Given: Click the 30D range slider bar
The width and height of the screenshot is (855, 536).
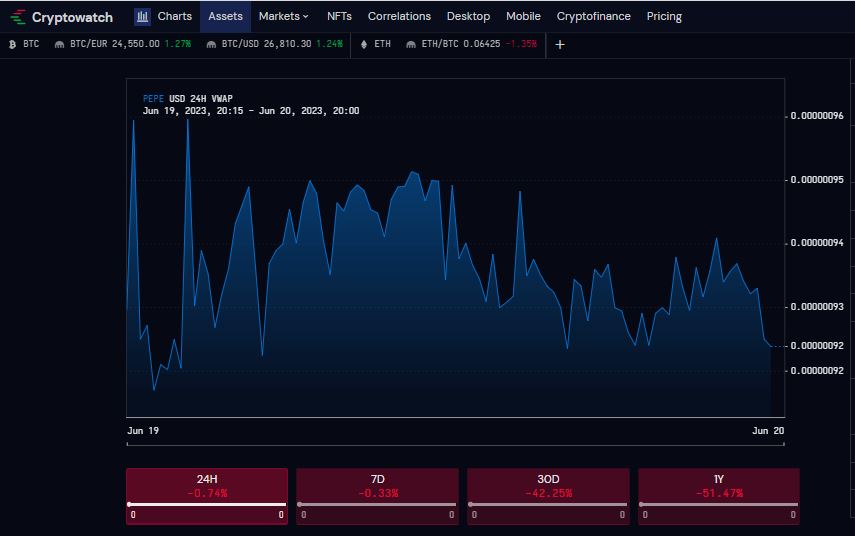Looking at the screenshot, I should [548, 504].
